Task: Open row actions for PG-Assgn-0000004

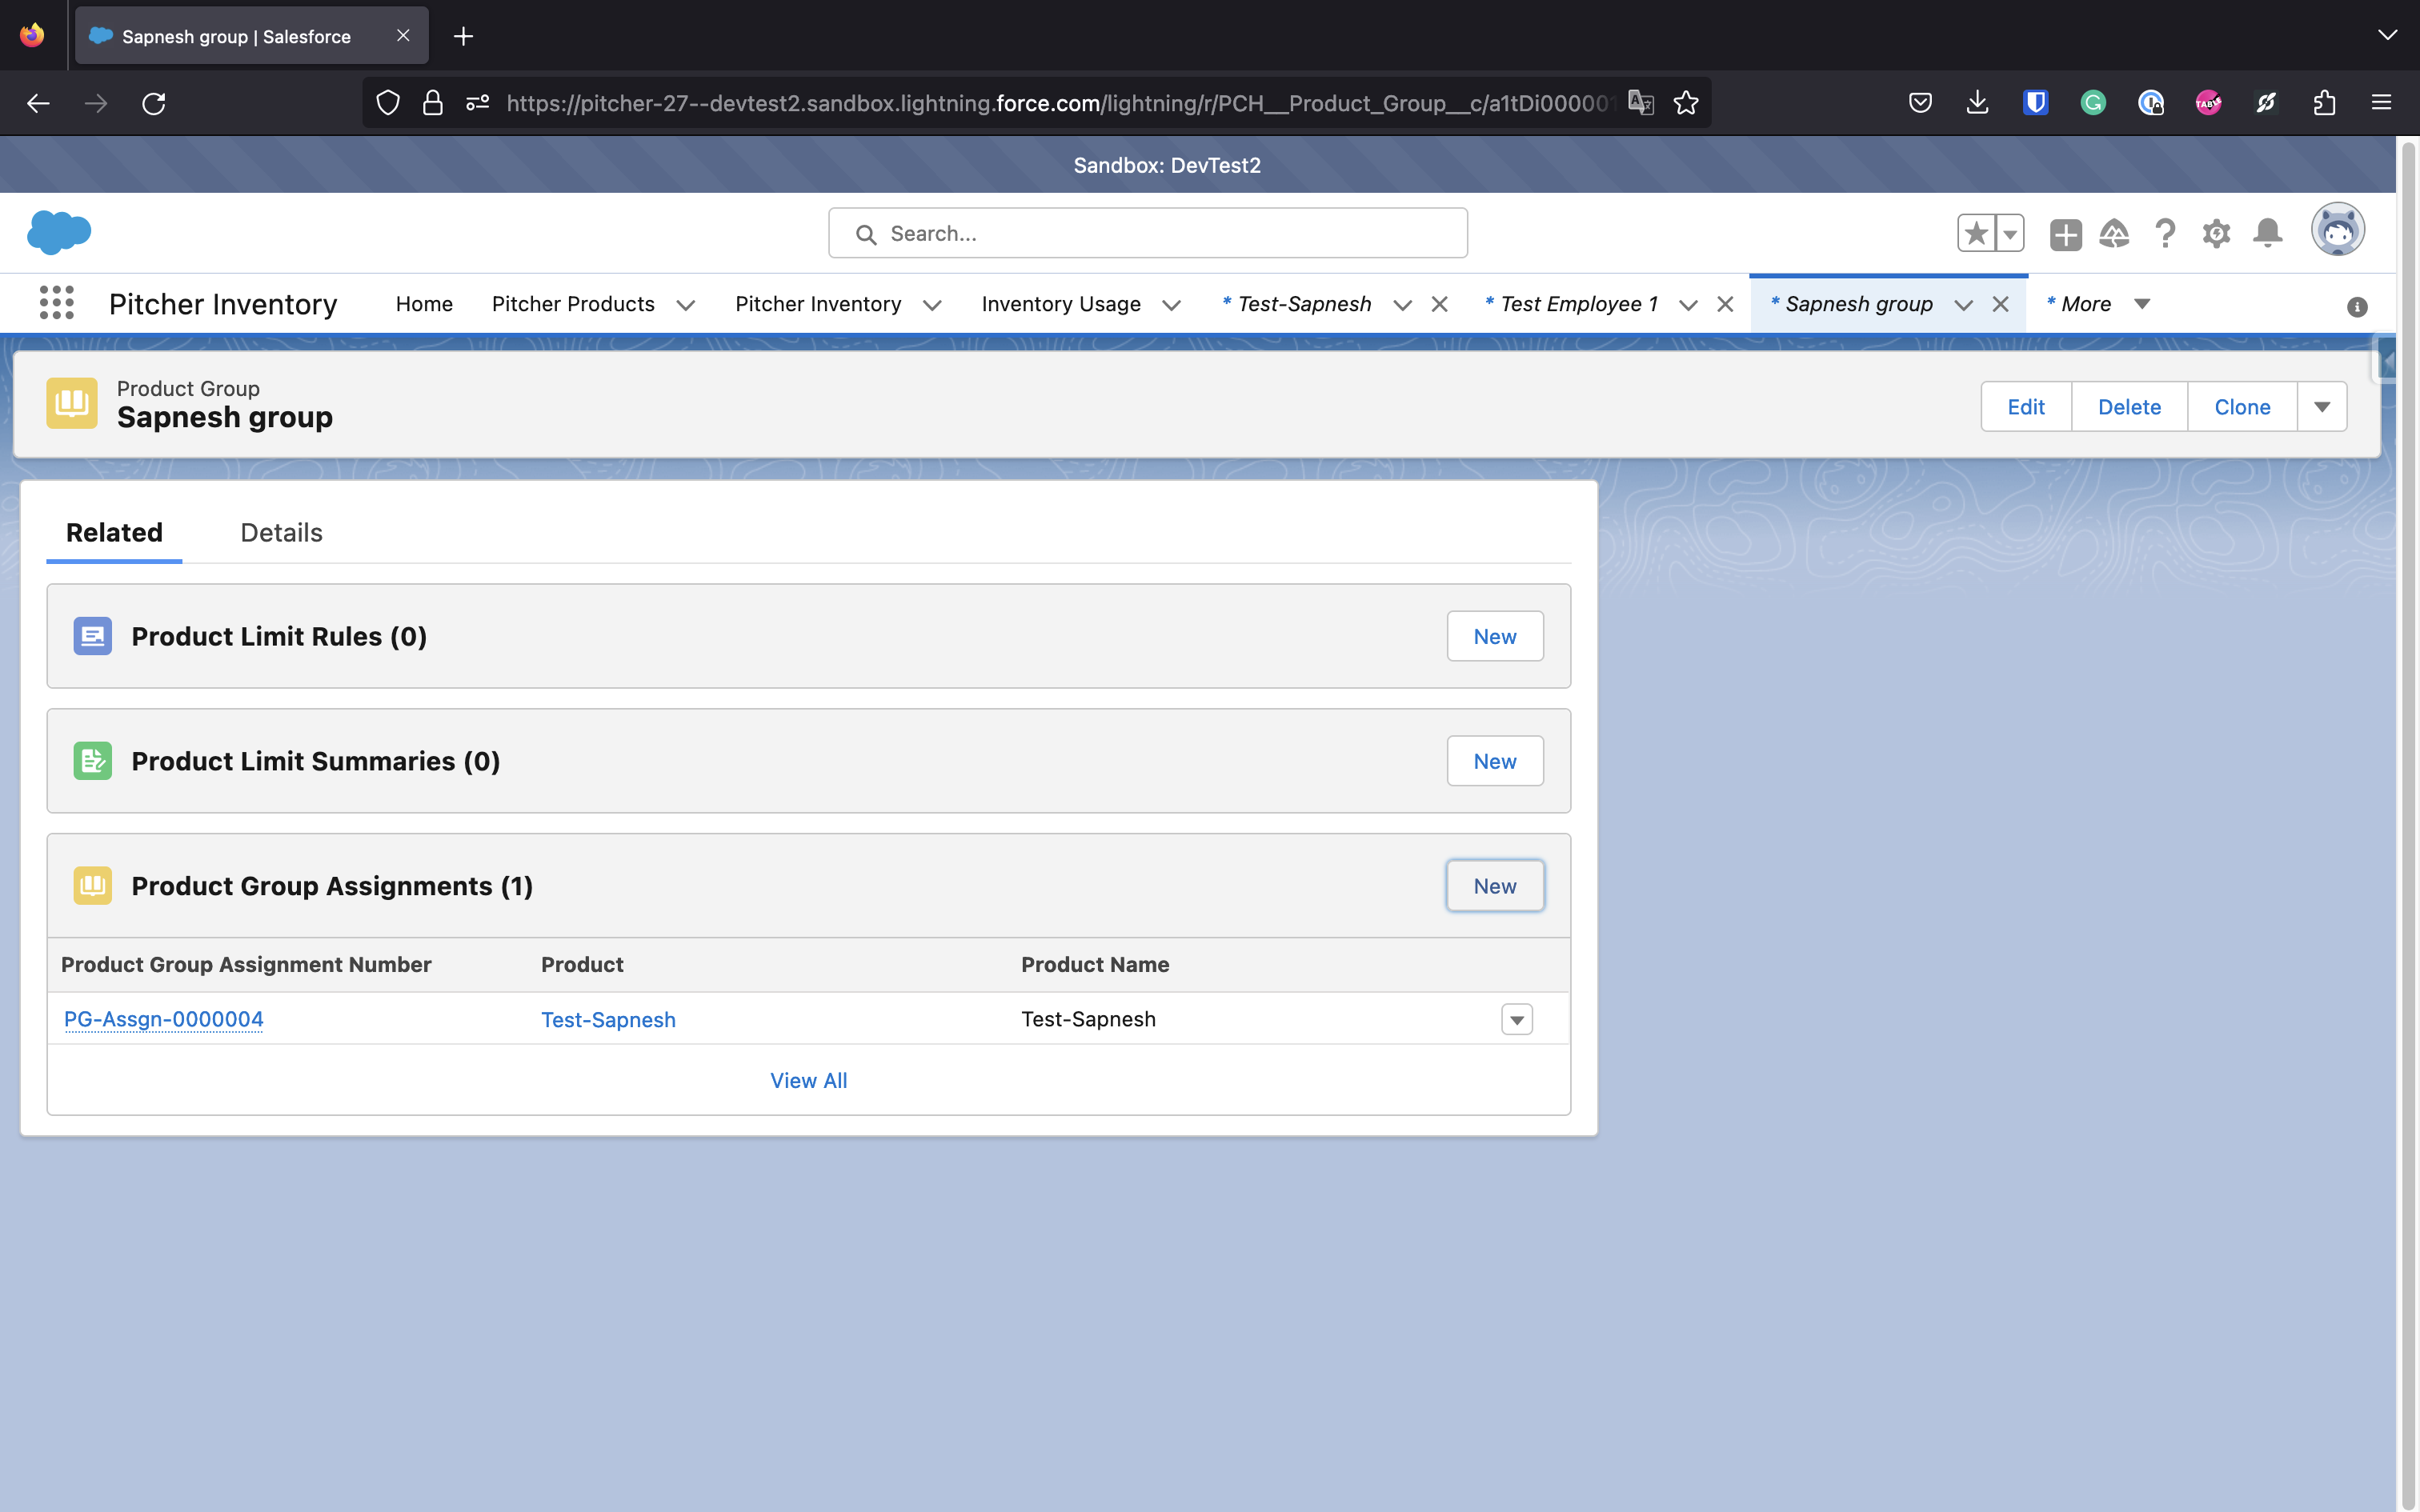Action: 1516,1020
